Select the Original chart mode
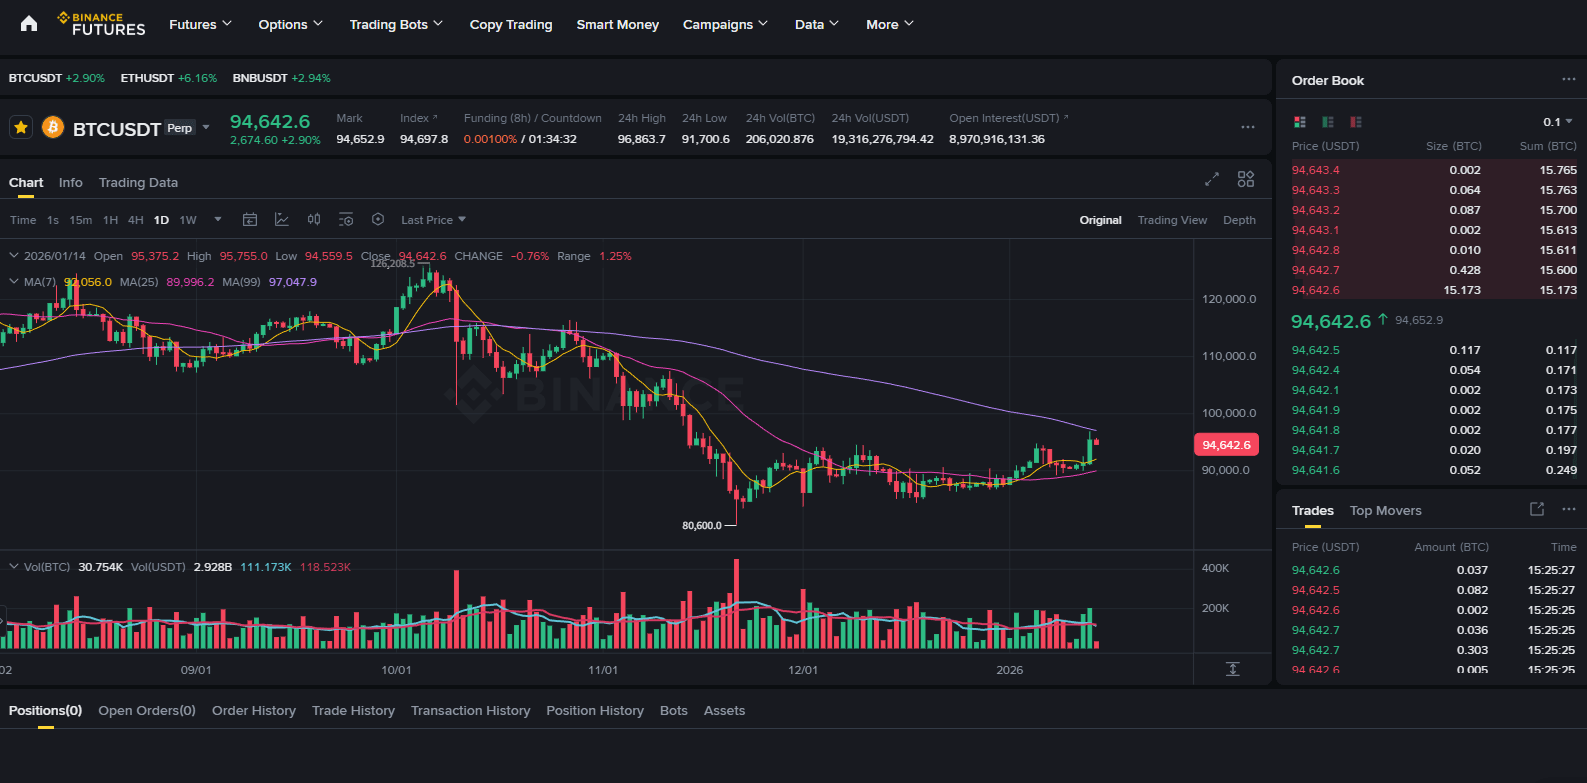 coord(1100,220)
